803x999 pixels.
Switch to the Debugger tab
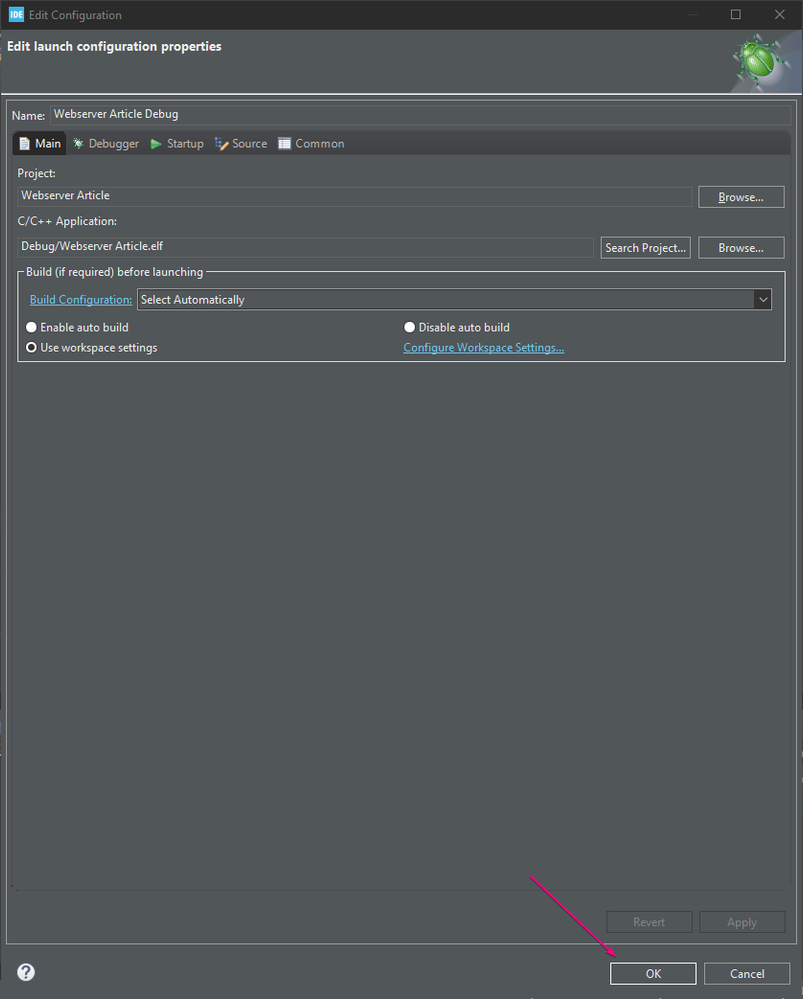(x=106, y=143)
